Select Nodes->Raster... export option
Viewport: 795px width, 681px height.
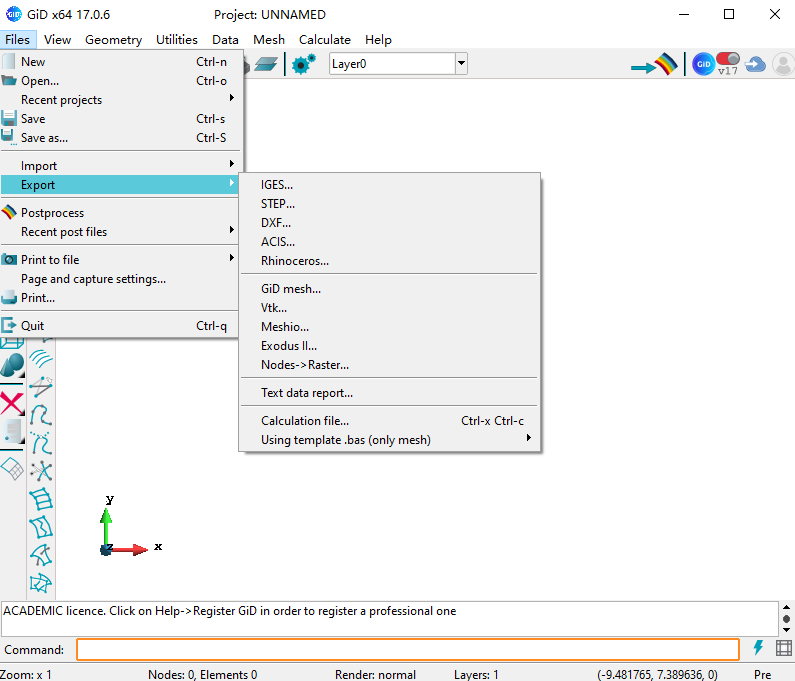(389, 365)
